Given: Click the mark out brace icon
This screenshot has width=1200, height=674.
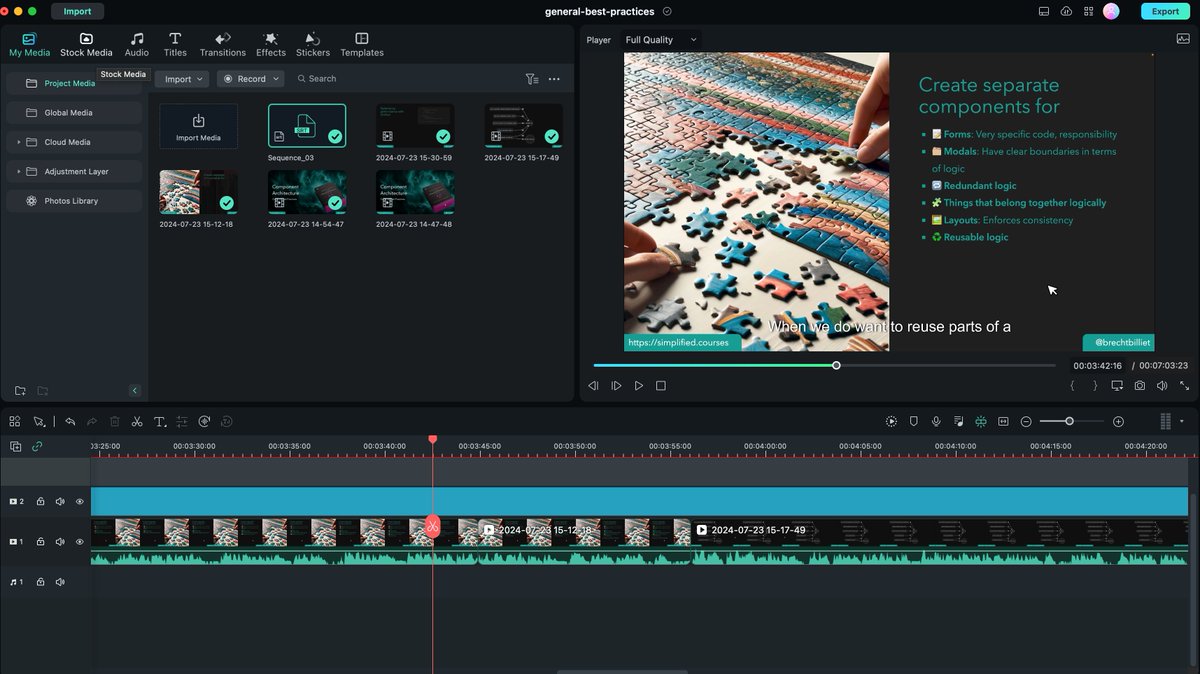Looking at the screenshot, I should pyautogui.click(x=1095, y=386).
